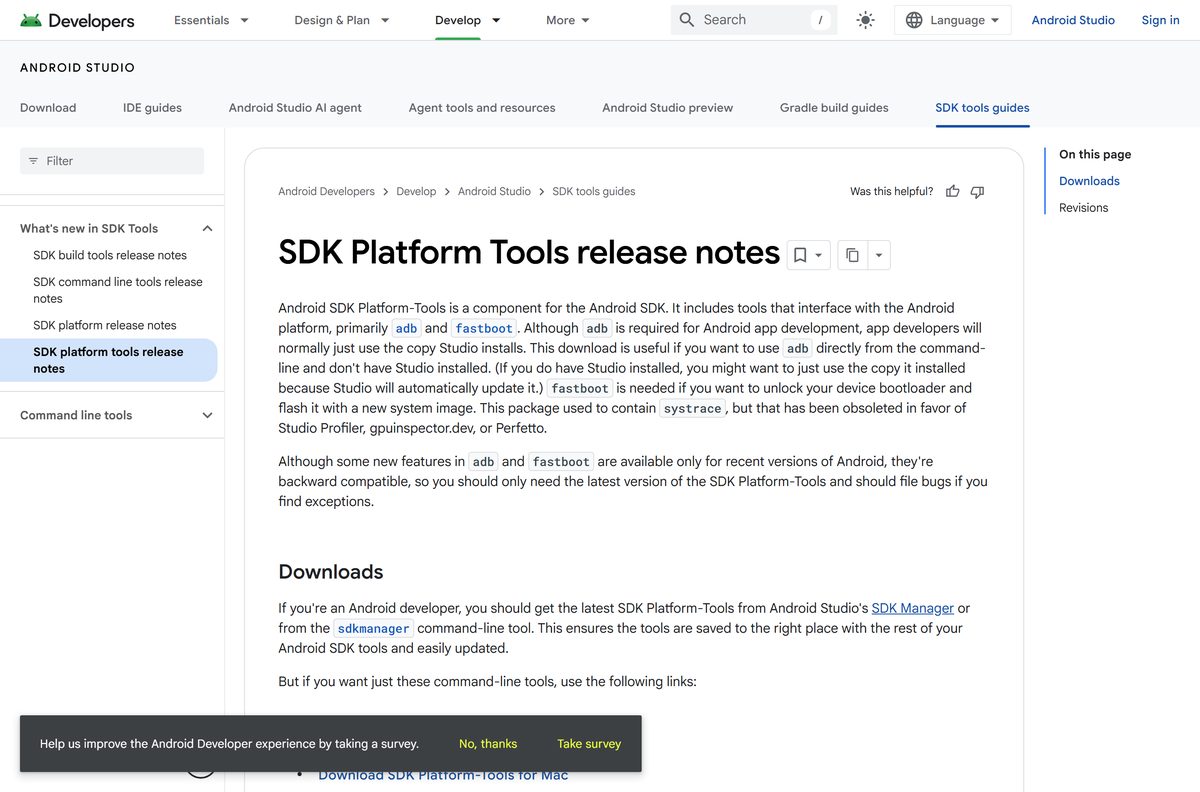This screenshot has width=1200, height=792.
Task: Open SDK command line tools release notes
Action: pyautogui.click(x=118, y=290)
